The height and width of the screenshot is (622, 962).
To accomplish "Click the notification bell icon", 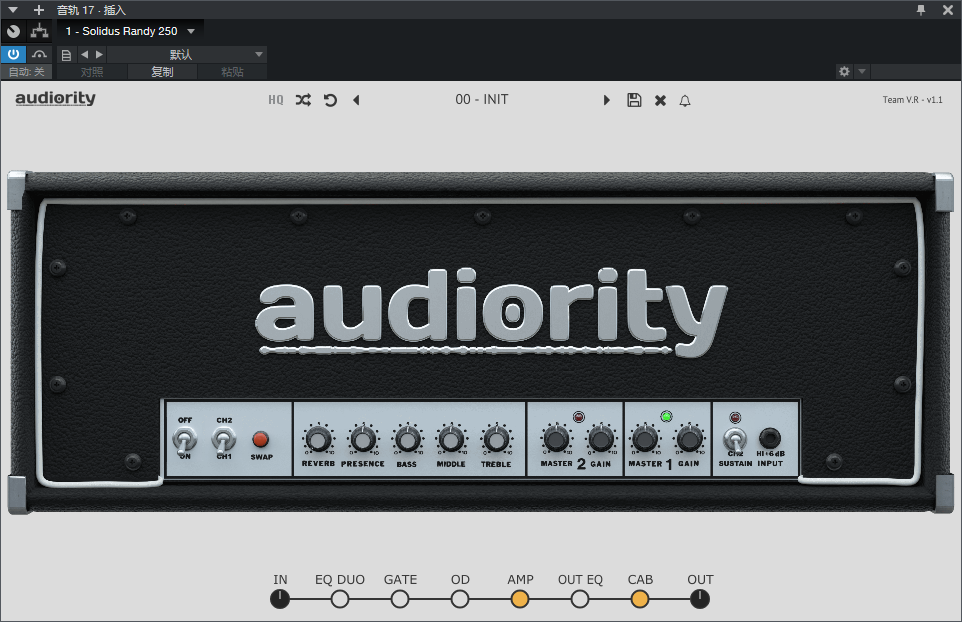I will pos(685,100).
